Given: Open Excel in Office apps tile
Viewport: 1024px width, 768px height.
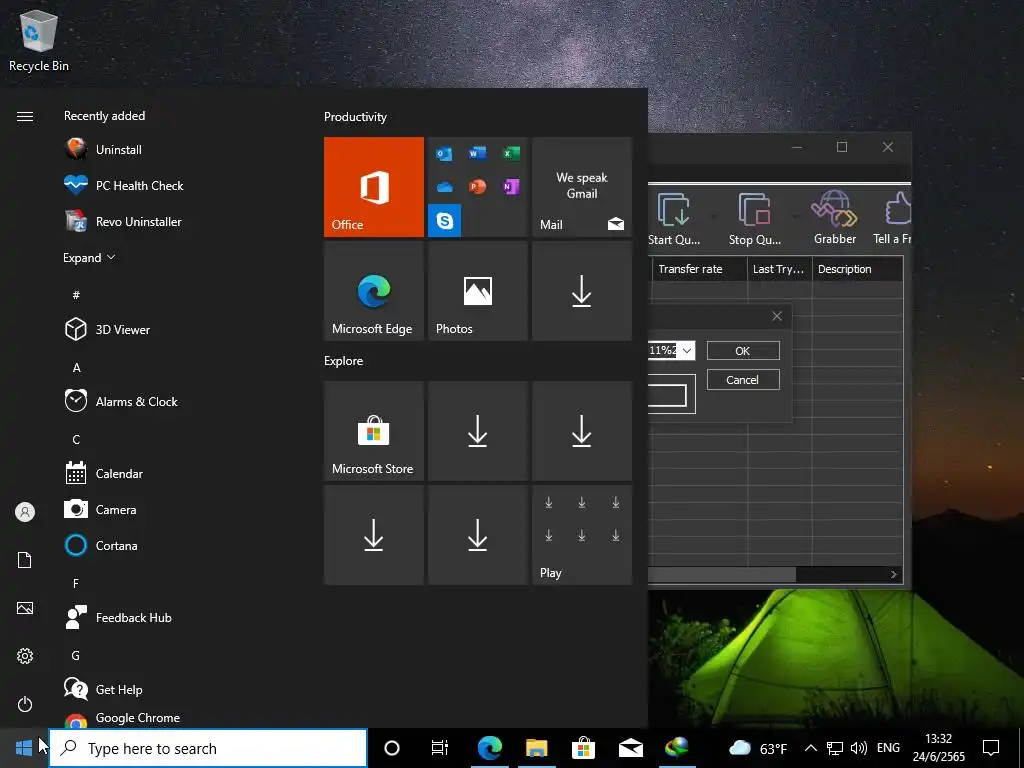Looking at the screenshot, I should [511, 153].
